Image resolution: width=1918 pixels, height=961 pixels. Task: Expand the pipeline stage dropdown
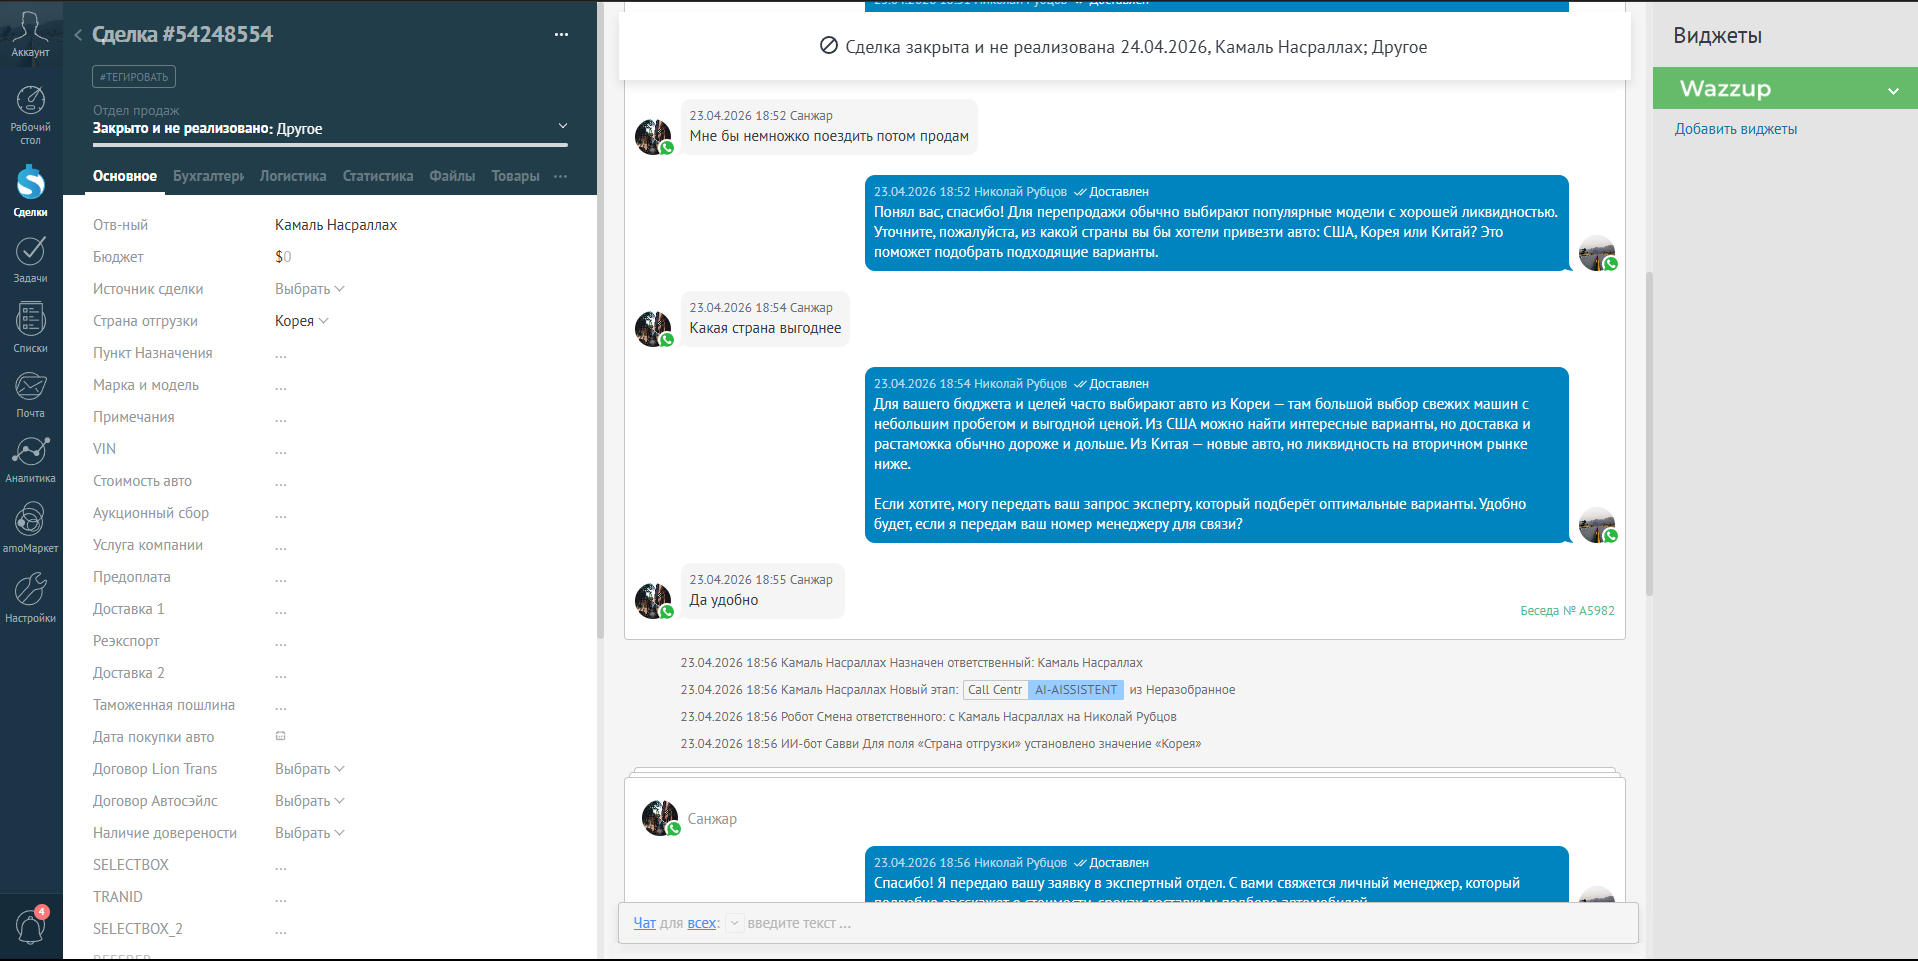coord(562,126)
